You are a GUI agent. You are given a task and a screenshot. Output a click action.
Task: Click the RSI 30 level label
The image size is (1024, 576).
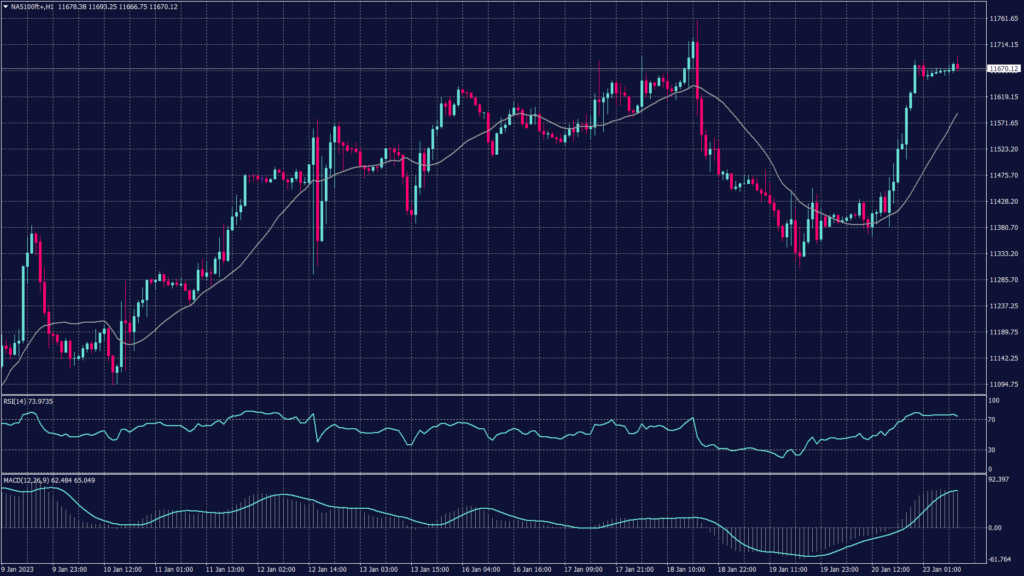tap(992, 449)
